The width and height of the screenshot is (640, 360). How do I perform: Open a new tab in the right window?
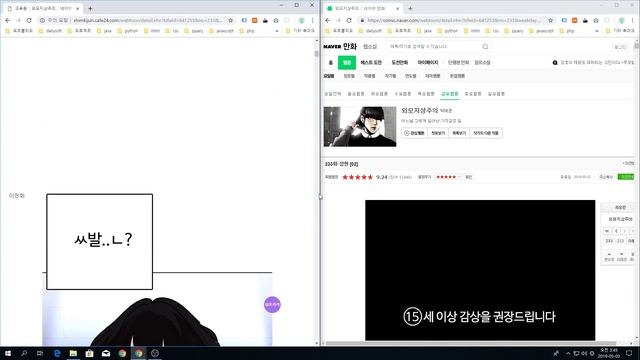coord(410,8)
